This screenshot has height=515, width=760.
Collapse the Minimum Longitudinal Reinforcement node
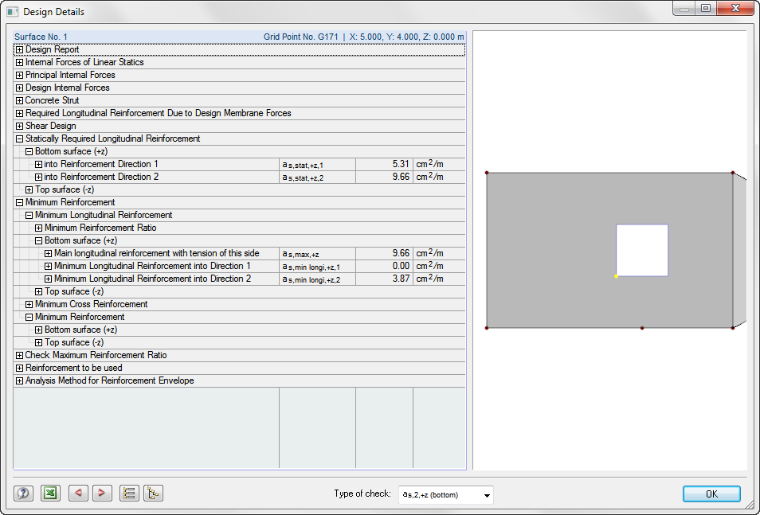[x=29, y=215]
